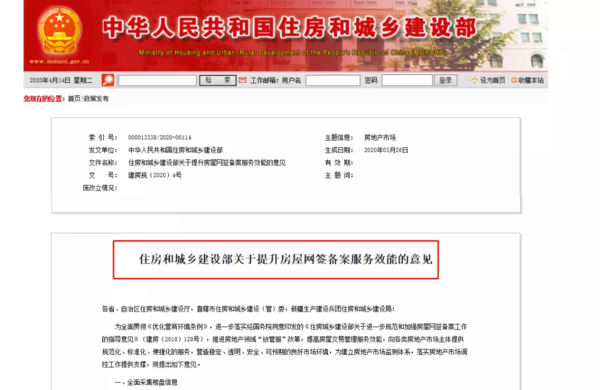Click the 登录 login button
Viewport: 600px width, 390px height.
click(x=445, y=80)
